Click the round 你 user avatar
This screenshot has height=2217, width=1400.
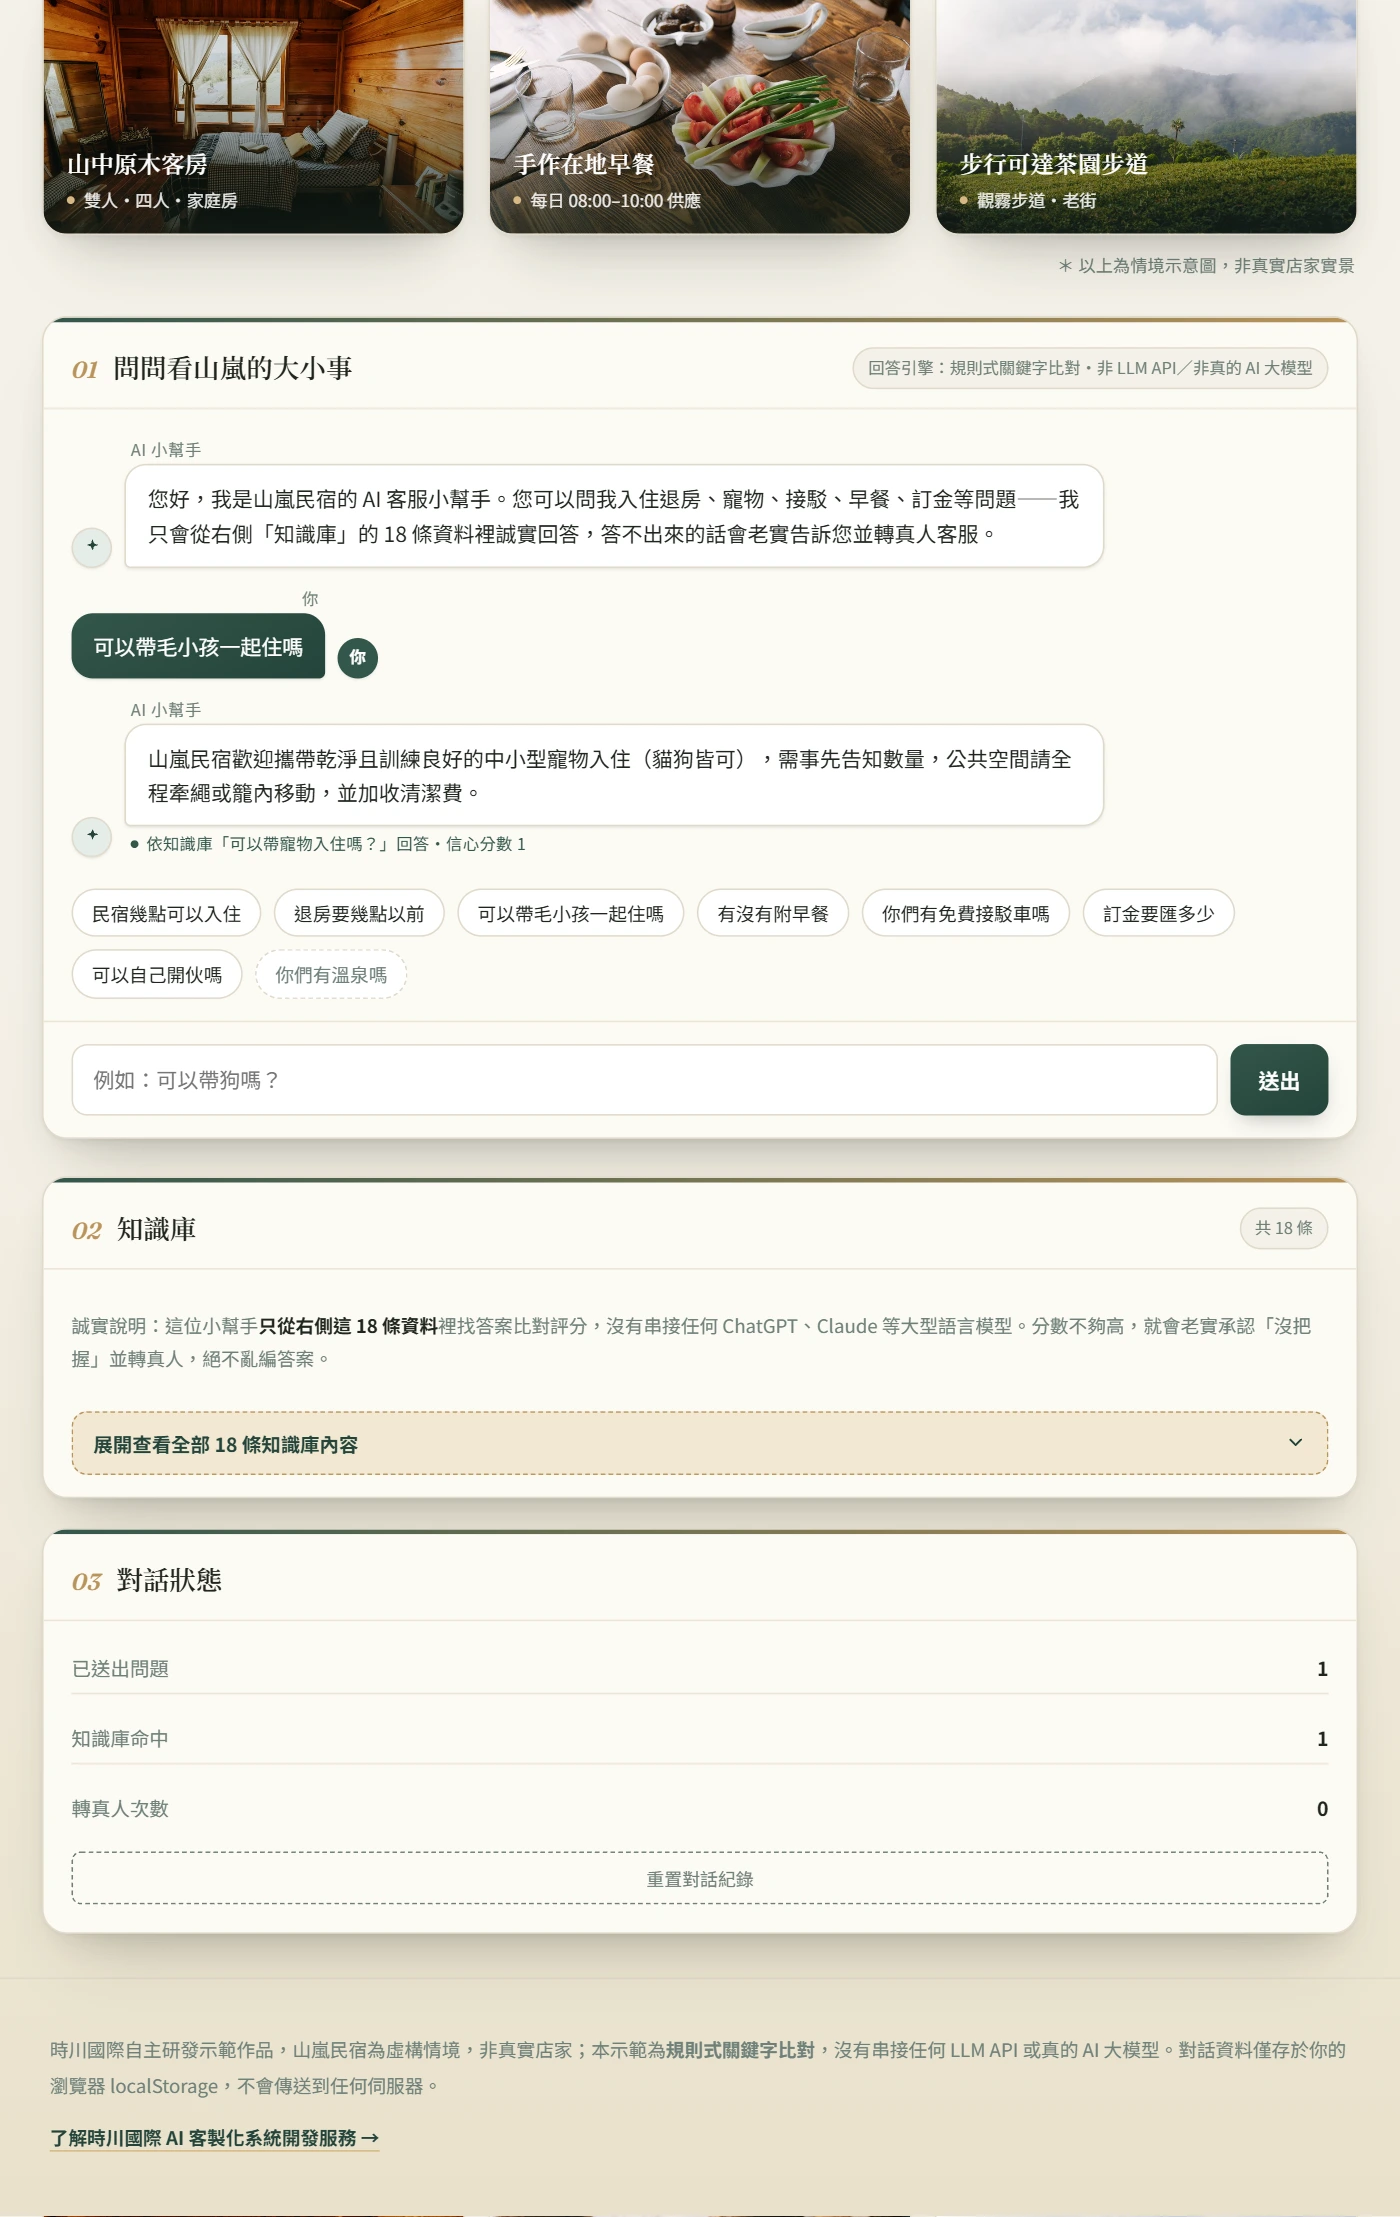358,658
